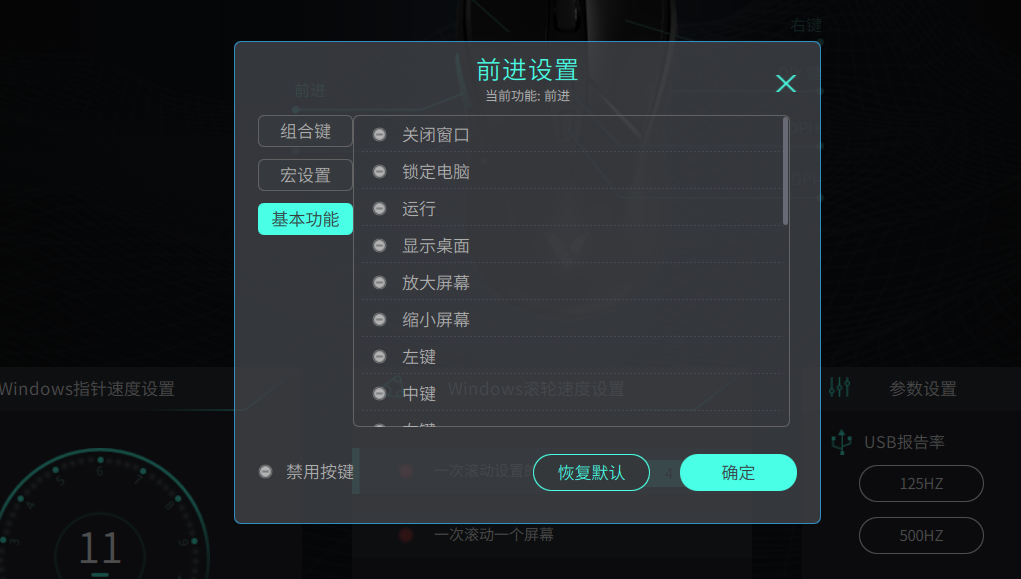This screenshot has height=579, width=1021.
Task: Set report rate to 500HZ
Action: click(920, 535)
